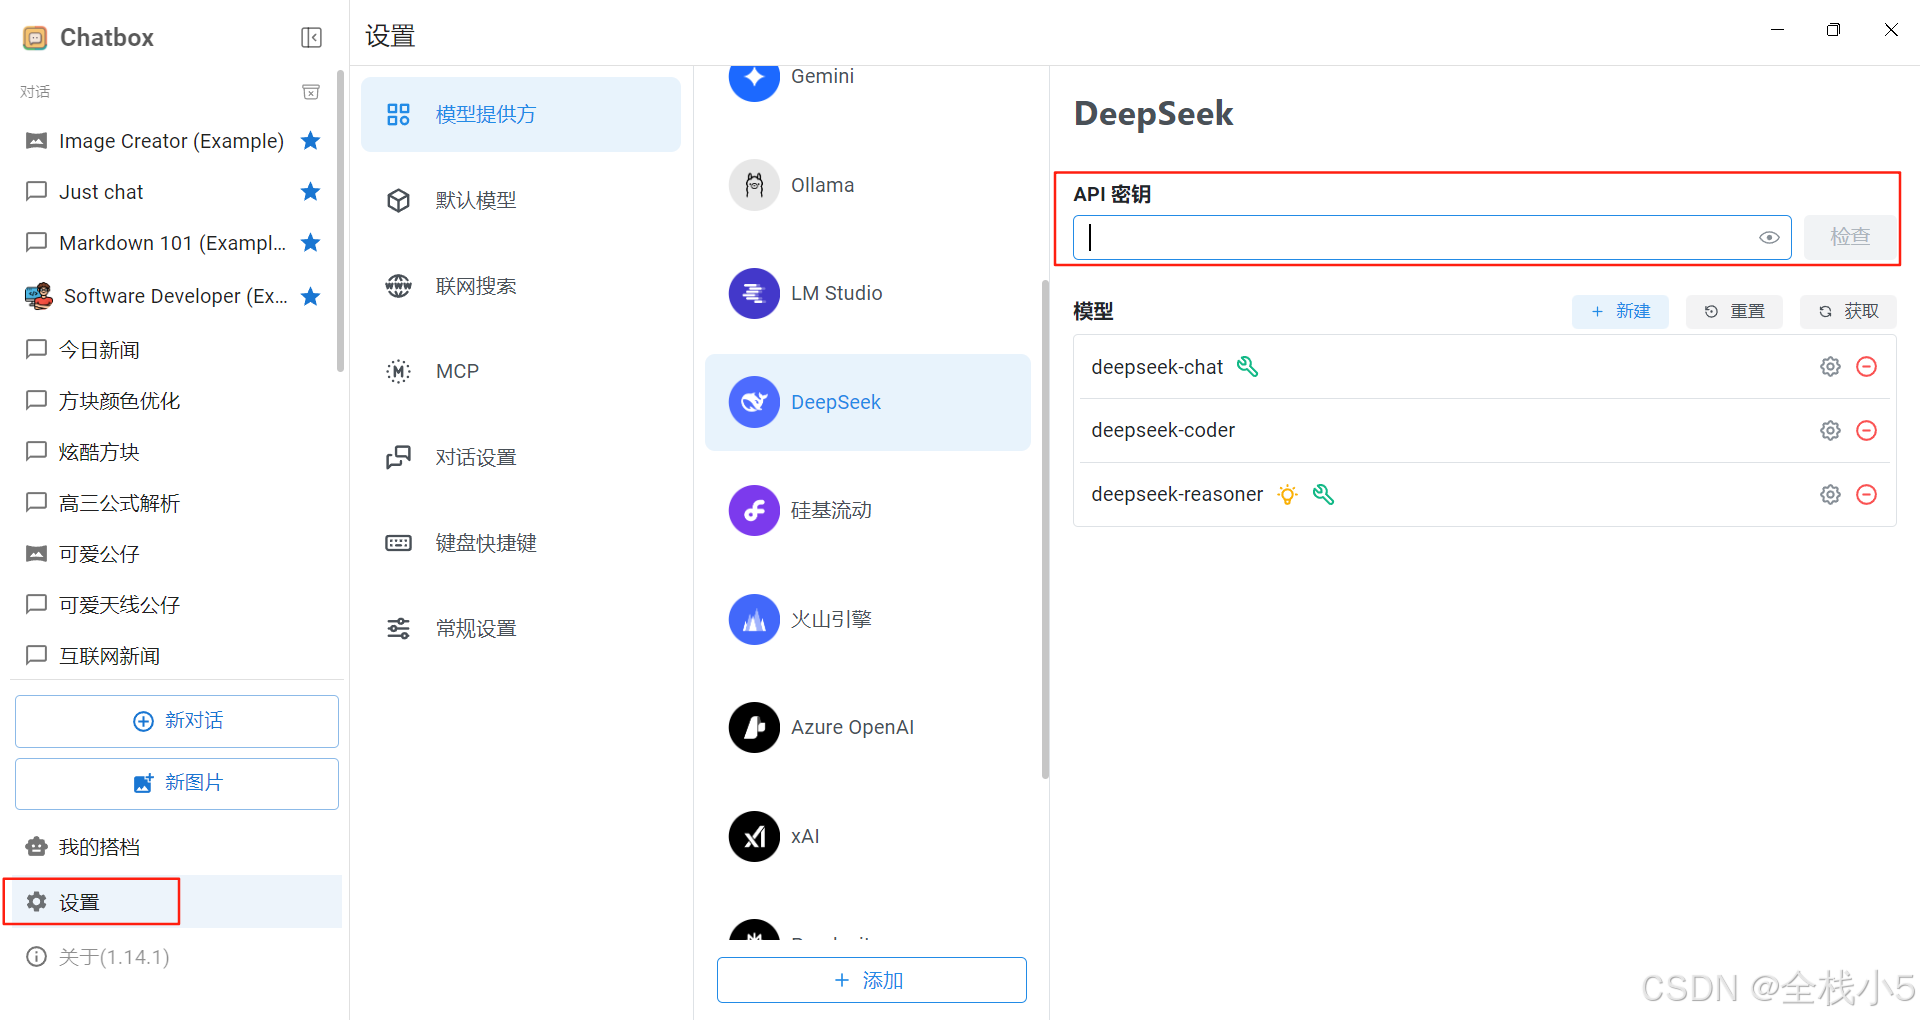Click the Ollama provider logo
This screenshot has height=1020, width=1920.
pos(754,185)
